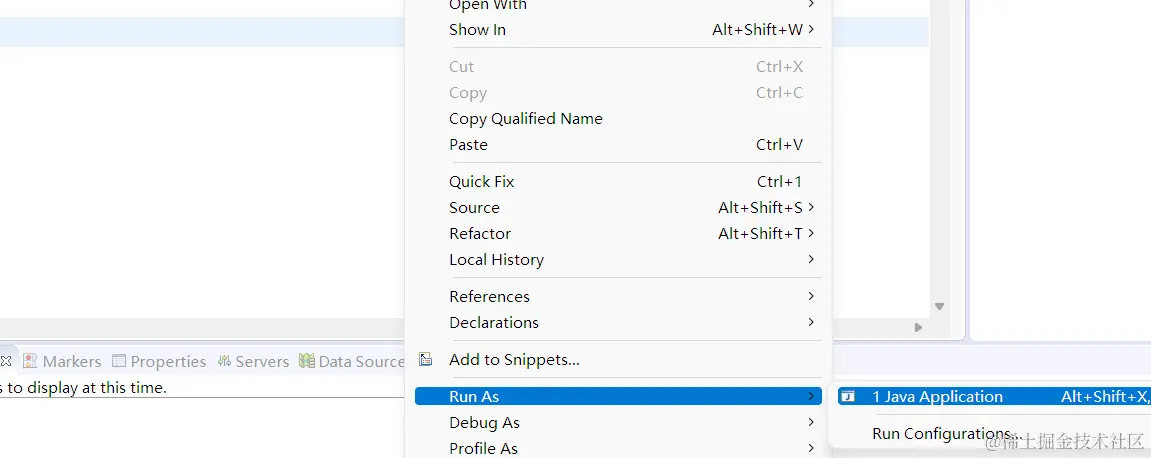Open the Refactor submenu

(618, 233)
